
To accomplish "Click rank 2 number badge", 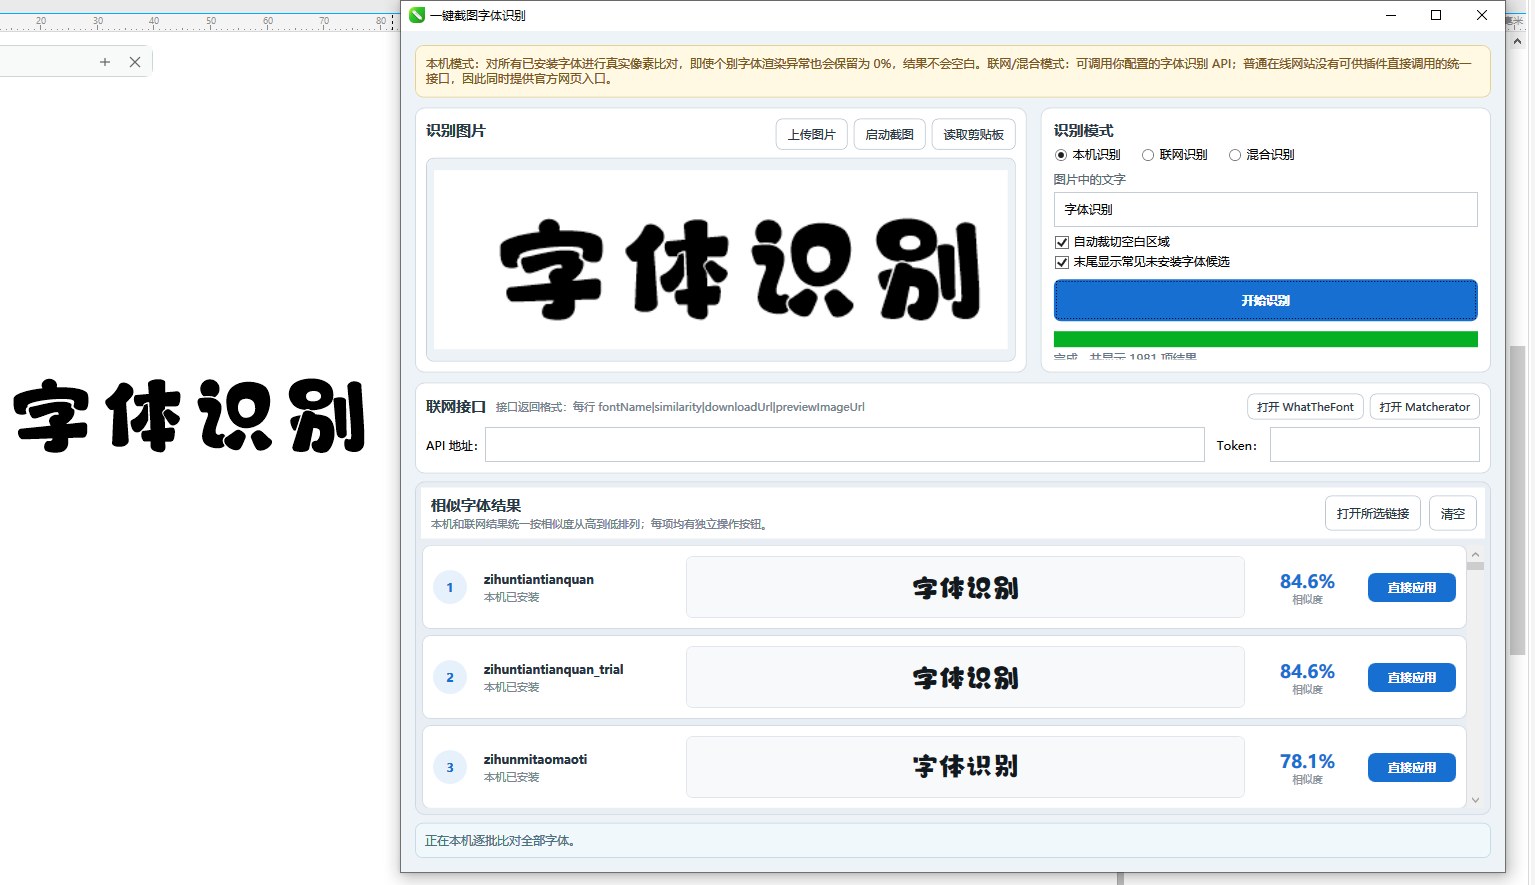I will click(450, 677).
